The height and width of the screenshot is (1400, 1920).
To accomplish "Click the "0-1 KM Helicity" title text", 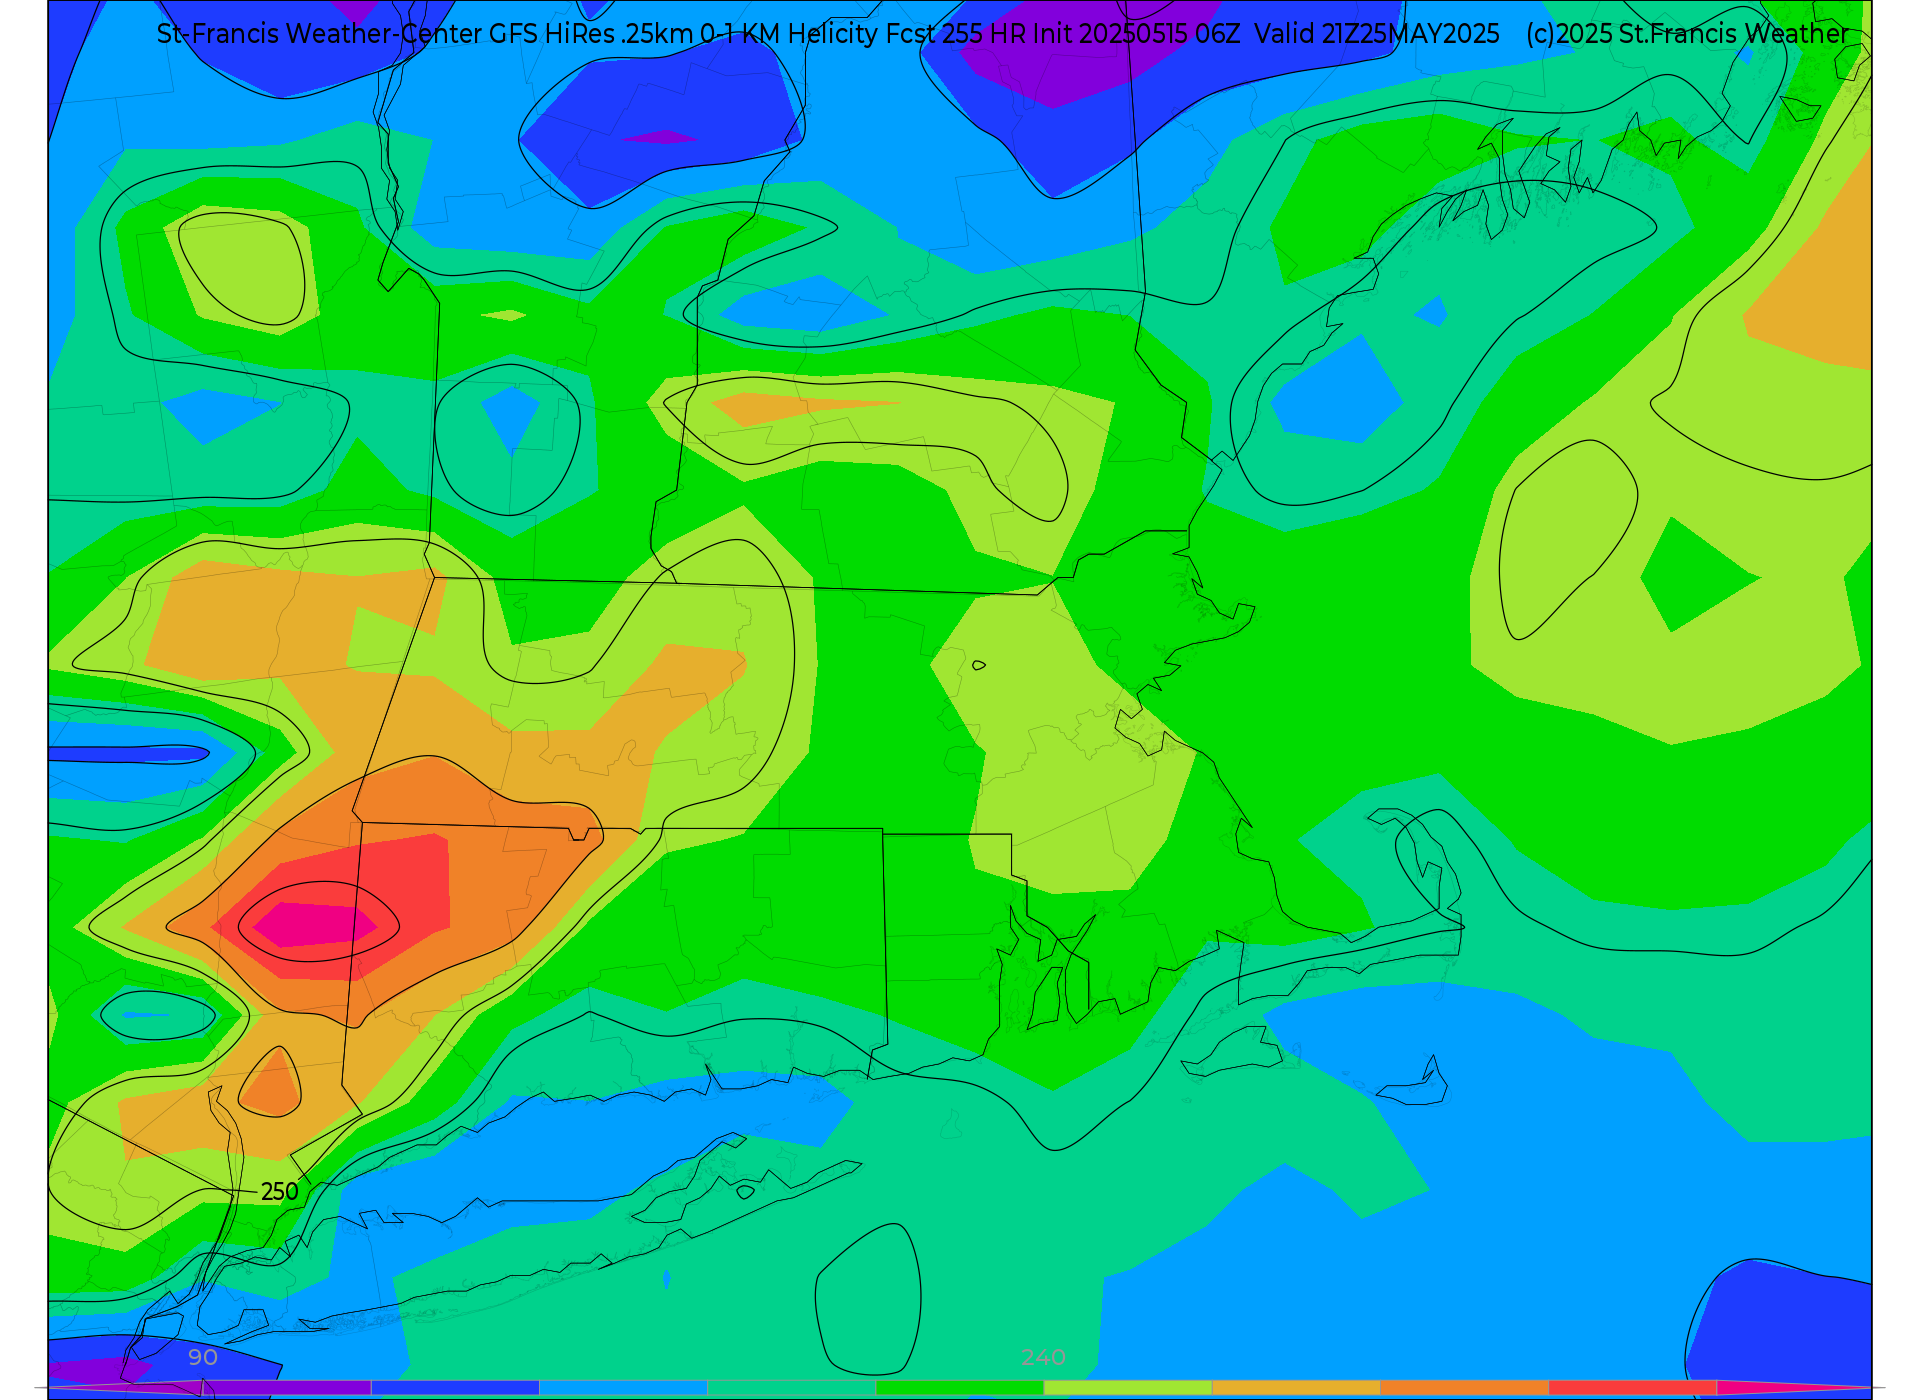I will click(789, 34).
